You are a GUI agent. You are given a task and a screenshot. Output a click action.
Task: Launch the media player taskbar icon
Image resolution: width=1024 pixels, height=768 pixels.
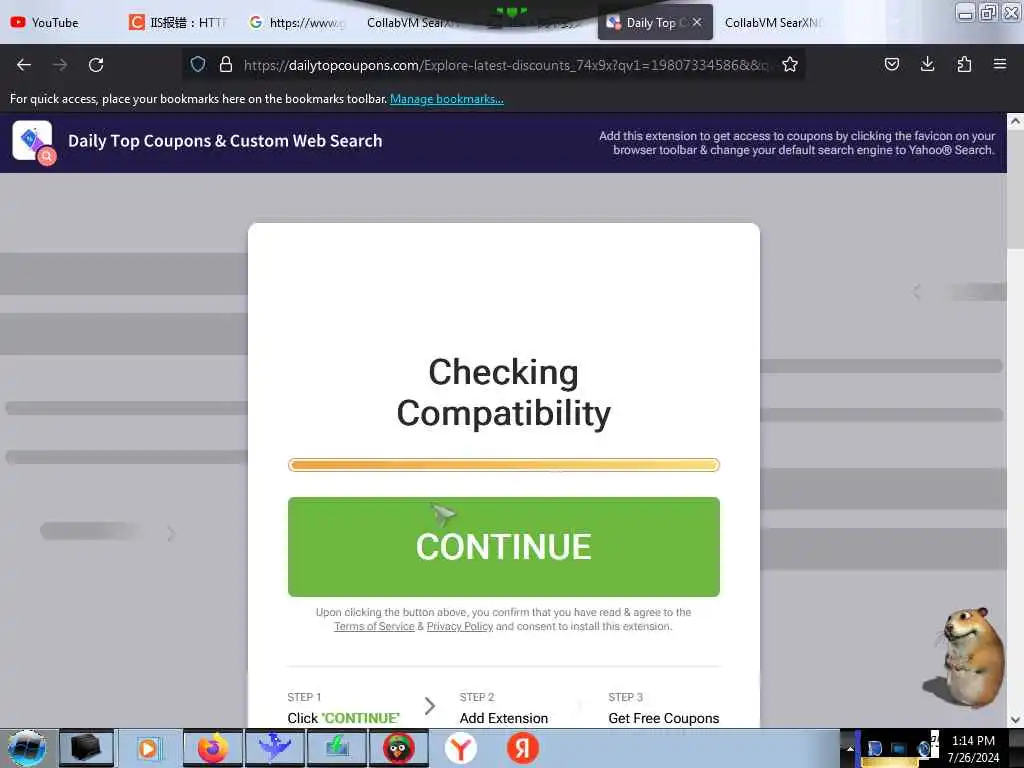148,748
